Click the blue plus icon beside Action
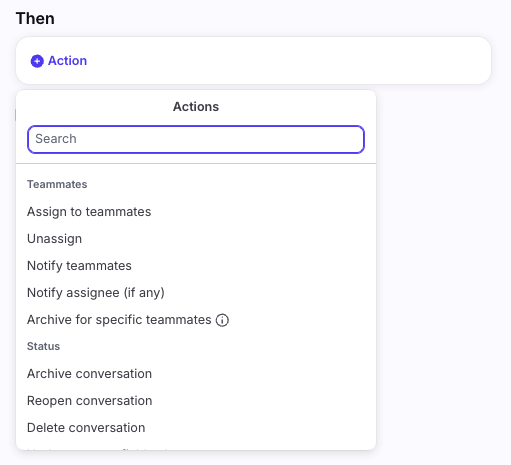Viewport: 511px width, 465px height. click(x=37, y=61)
